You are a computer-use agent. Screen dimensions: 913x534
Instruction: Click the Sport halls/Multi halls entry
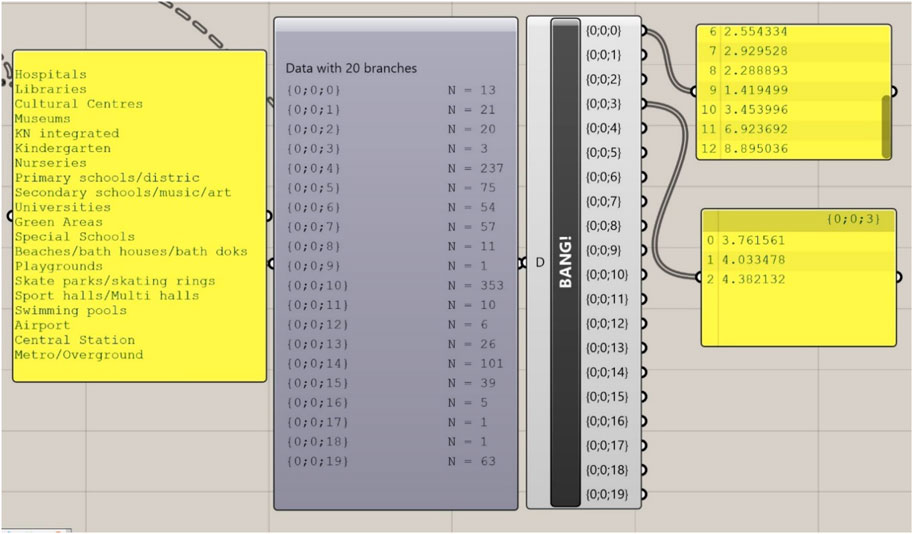point(107,296)
